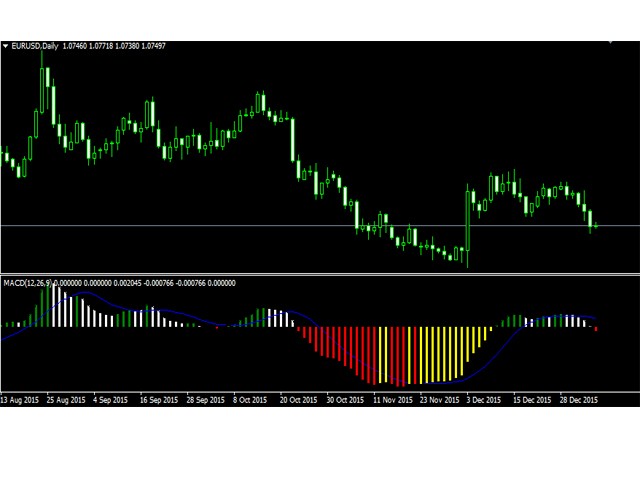The height and width of the screenshot is (480, 640).
Task: Click the 11 Nov 2015 date label
Action: tap(393, 400)
